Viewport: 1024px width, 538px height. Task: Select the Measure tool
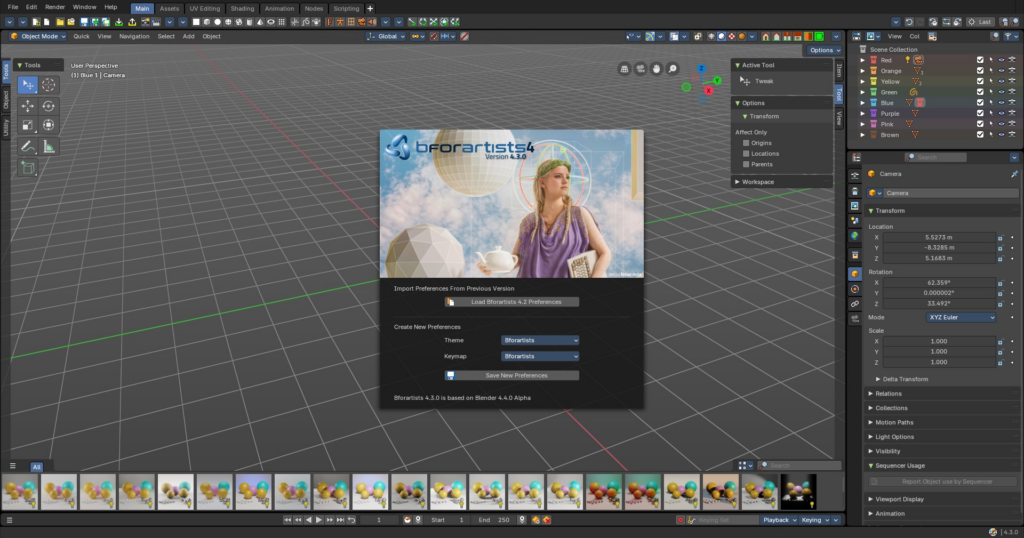(48, 146)
